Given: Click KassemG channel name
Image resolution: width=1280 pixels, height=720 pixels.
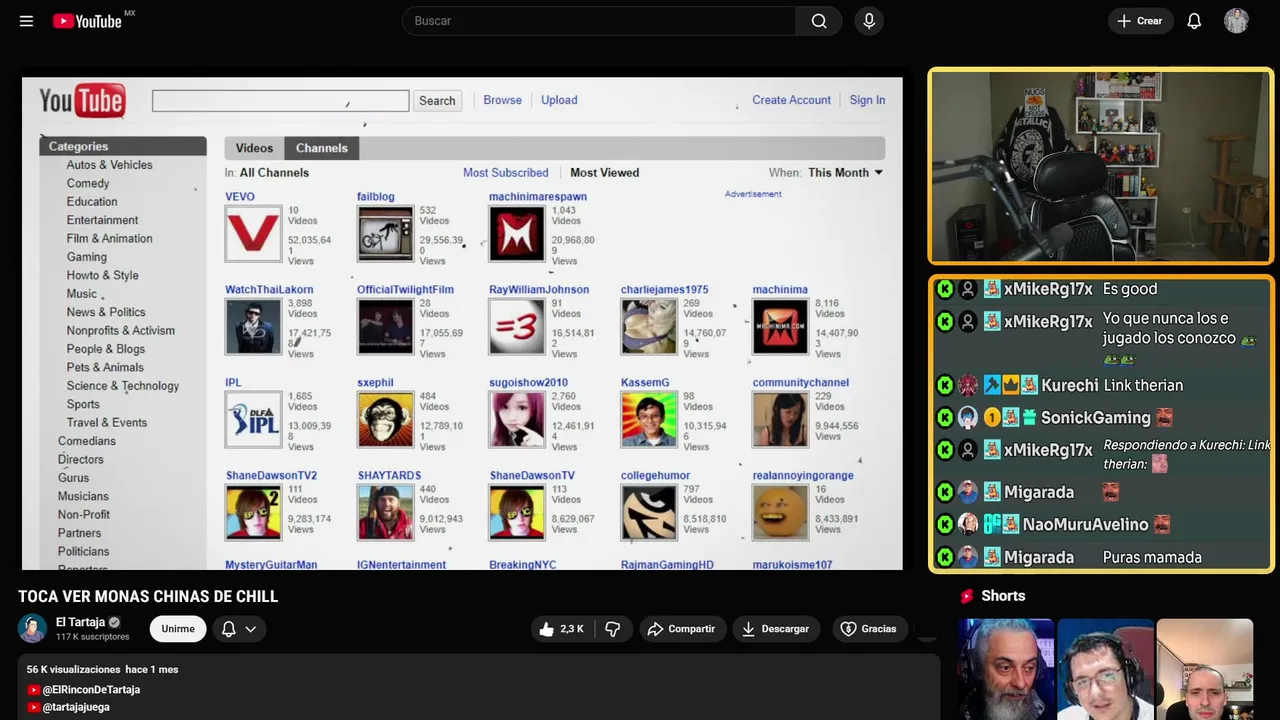Looking at the screenshot, I should click(x=645, y=383).
